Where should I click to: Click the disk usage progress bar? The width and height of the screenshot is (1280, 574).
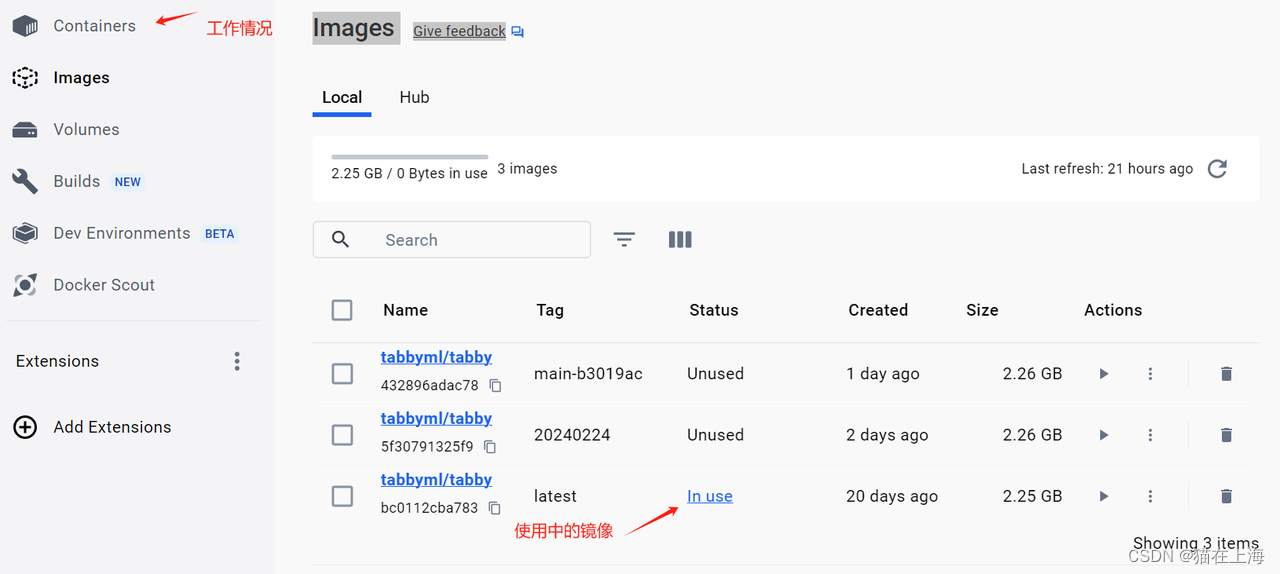pyautogui.click(x=410, y=157)
